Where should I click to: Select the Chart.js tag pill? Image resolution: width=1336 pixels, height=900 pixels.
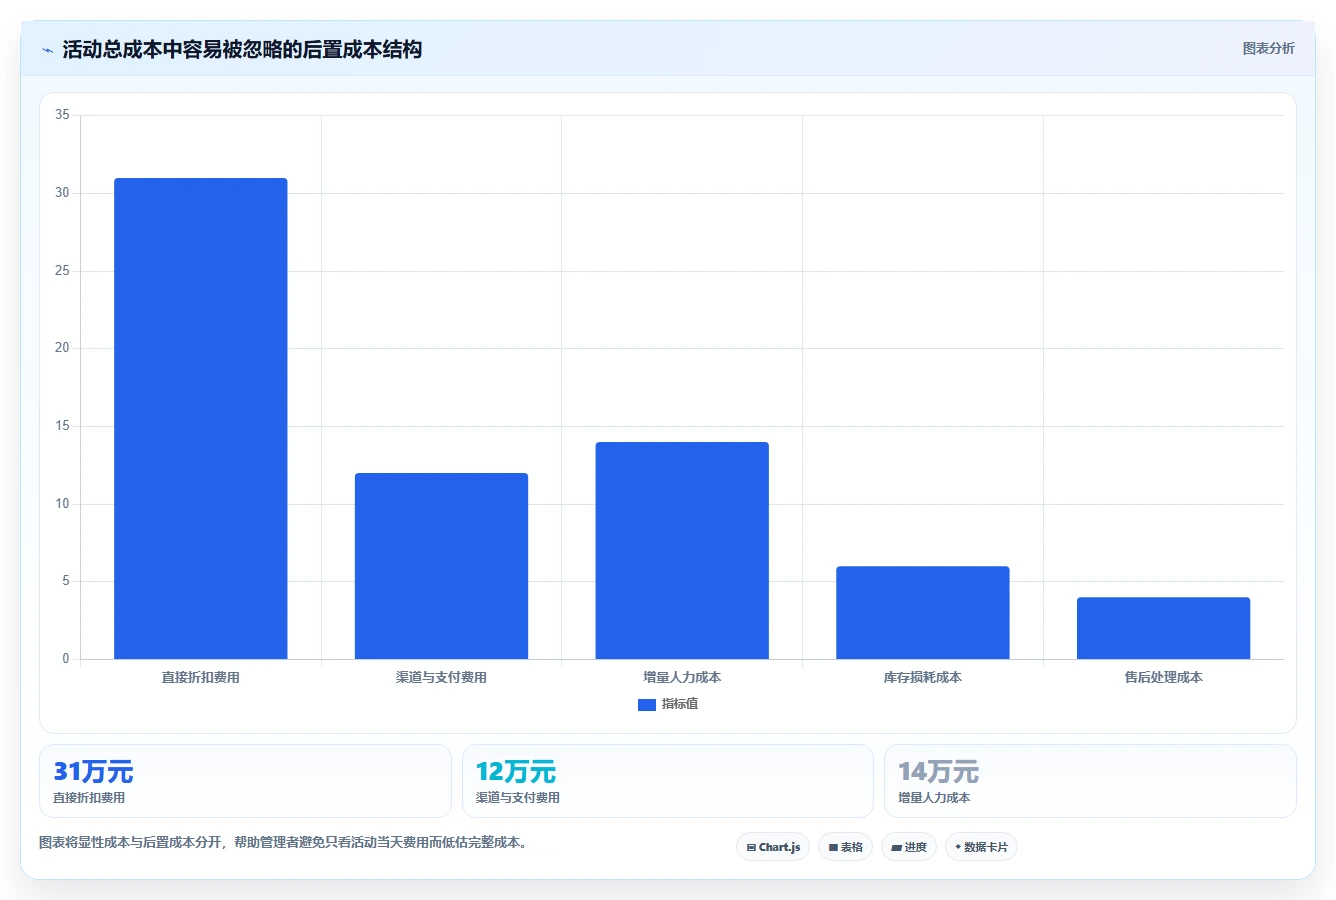(x=773, y=847)
